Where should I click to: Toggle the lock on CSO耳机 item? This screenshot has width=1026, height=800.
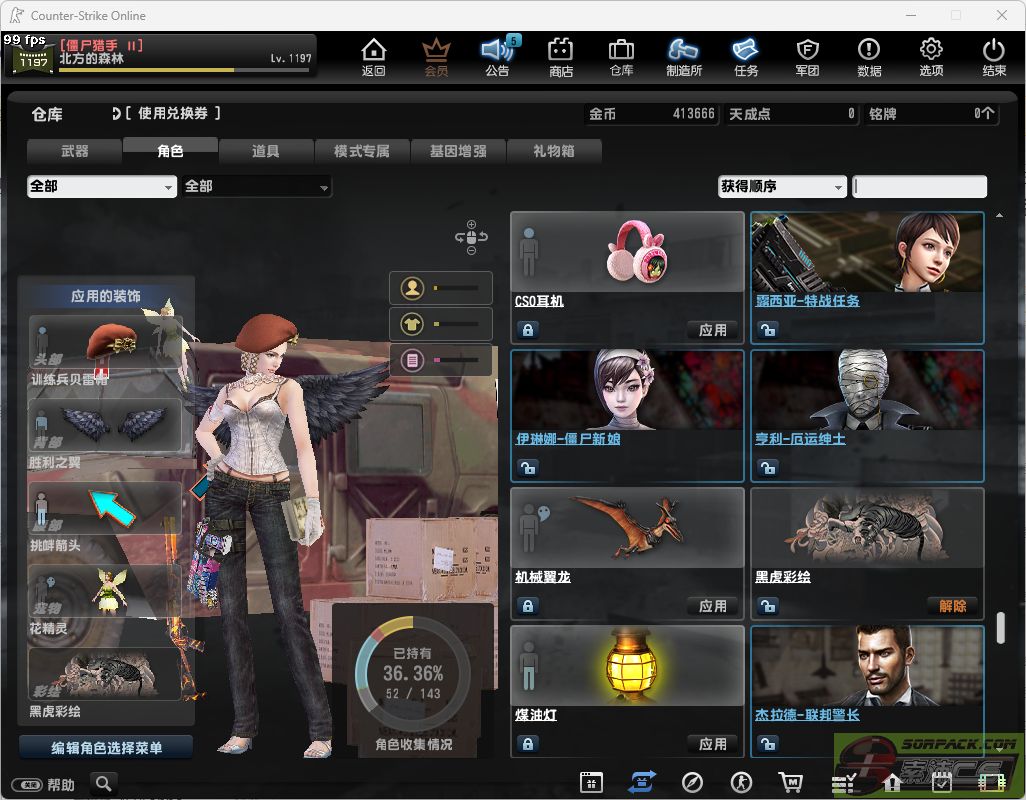click(528, 330)
